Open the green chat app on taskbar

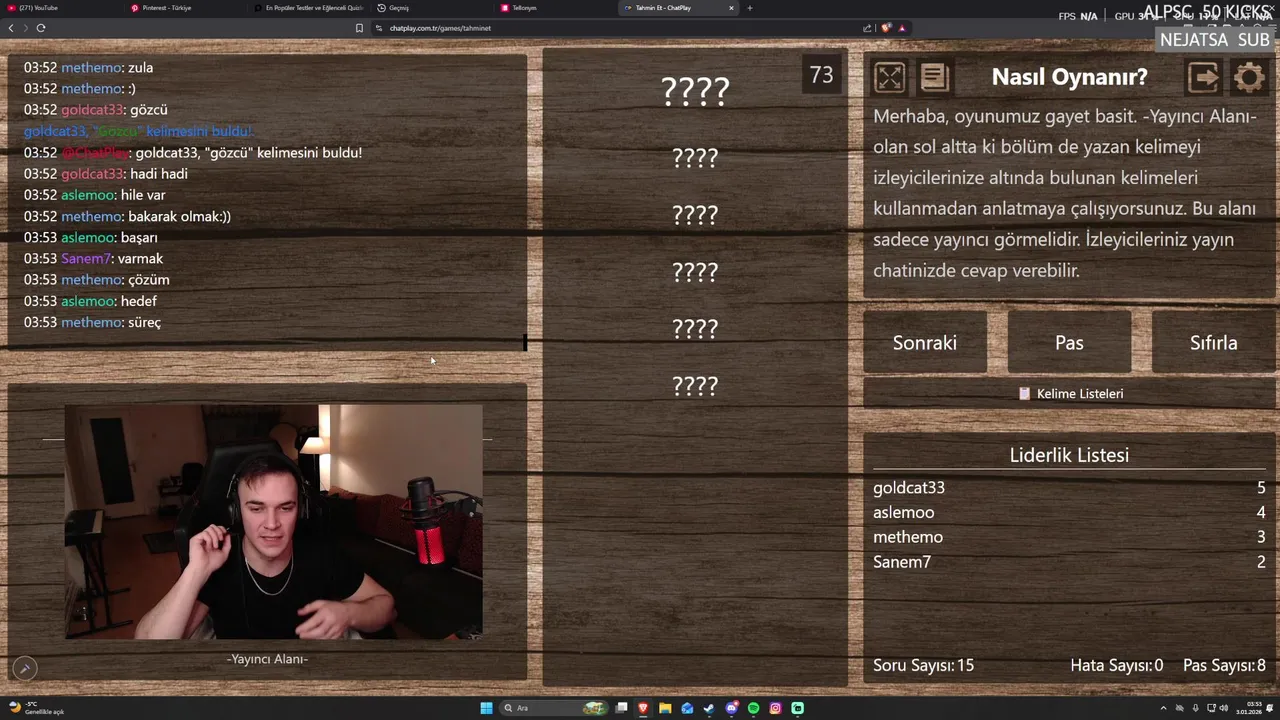(x=797, y=708)
